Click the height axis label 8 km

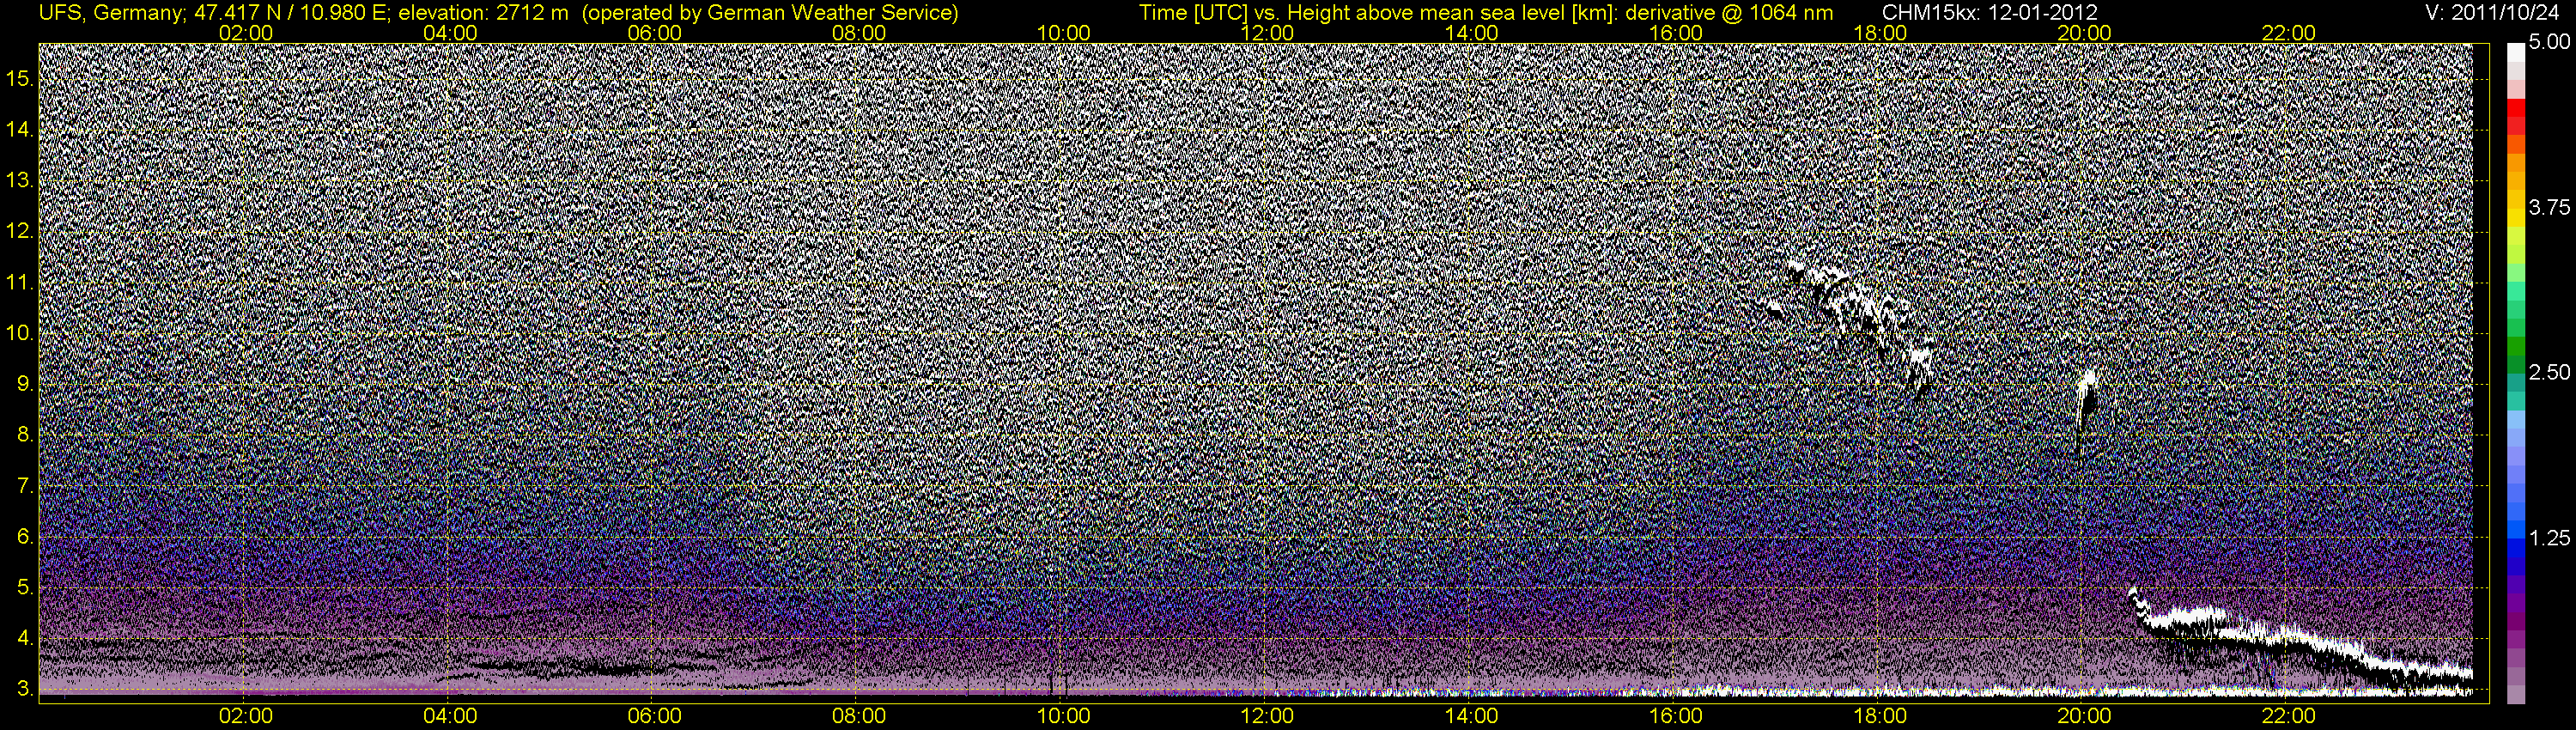click(25, 435)
